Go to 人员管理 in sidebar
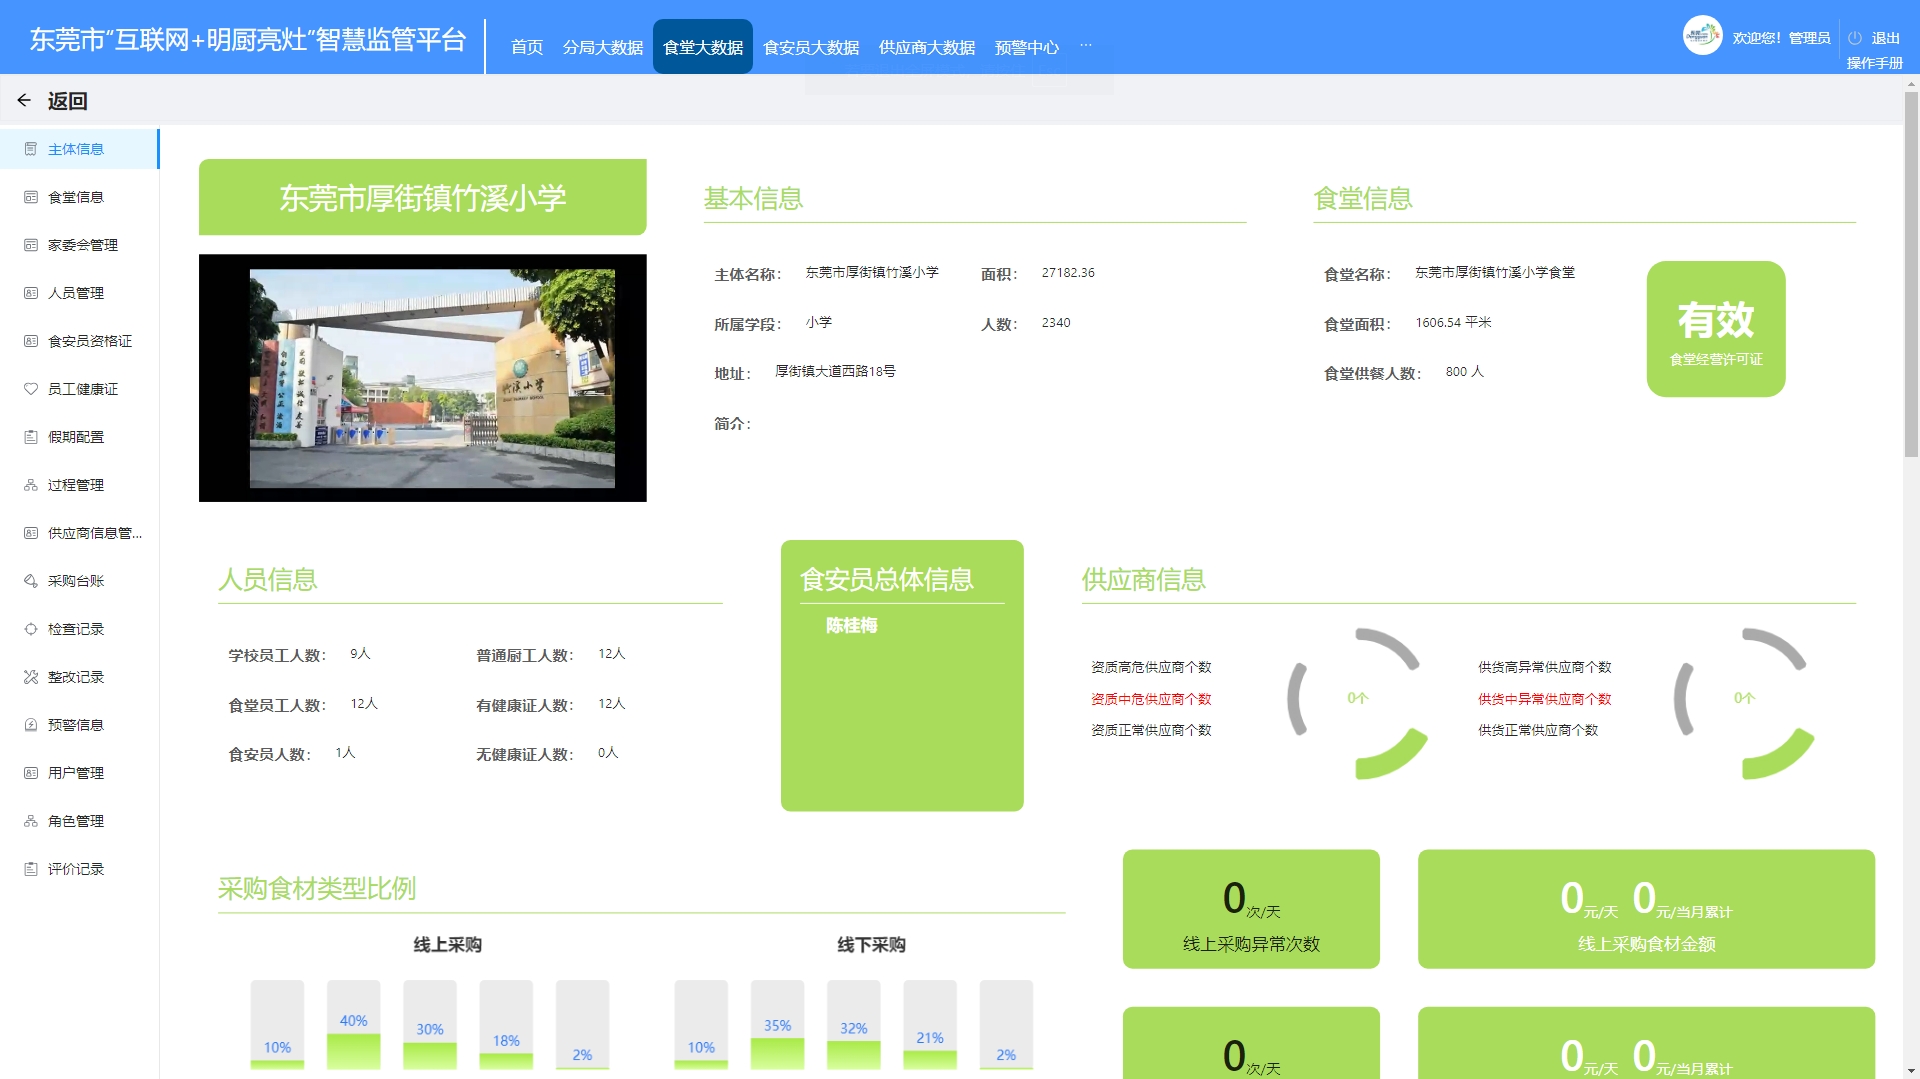The height and width of the screenshot is (1079, 1920). [x=79, y=293]
